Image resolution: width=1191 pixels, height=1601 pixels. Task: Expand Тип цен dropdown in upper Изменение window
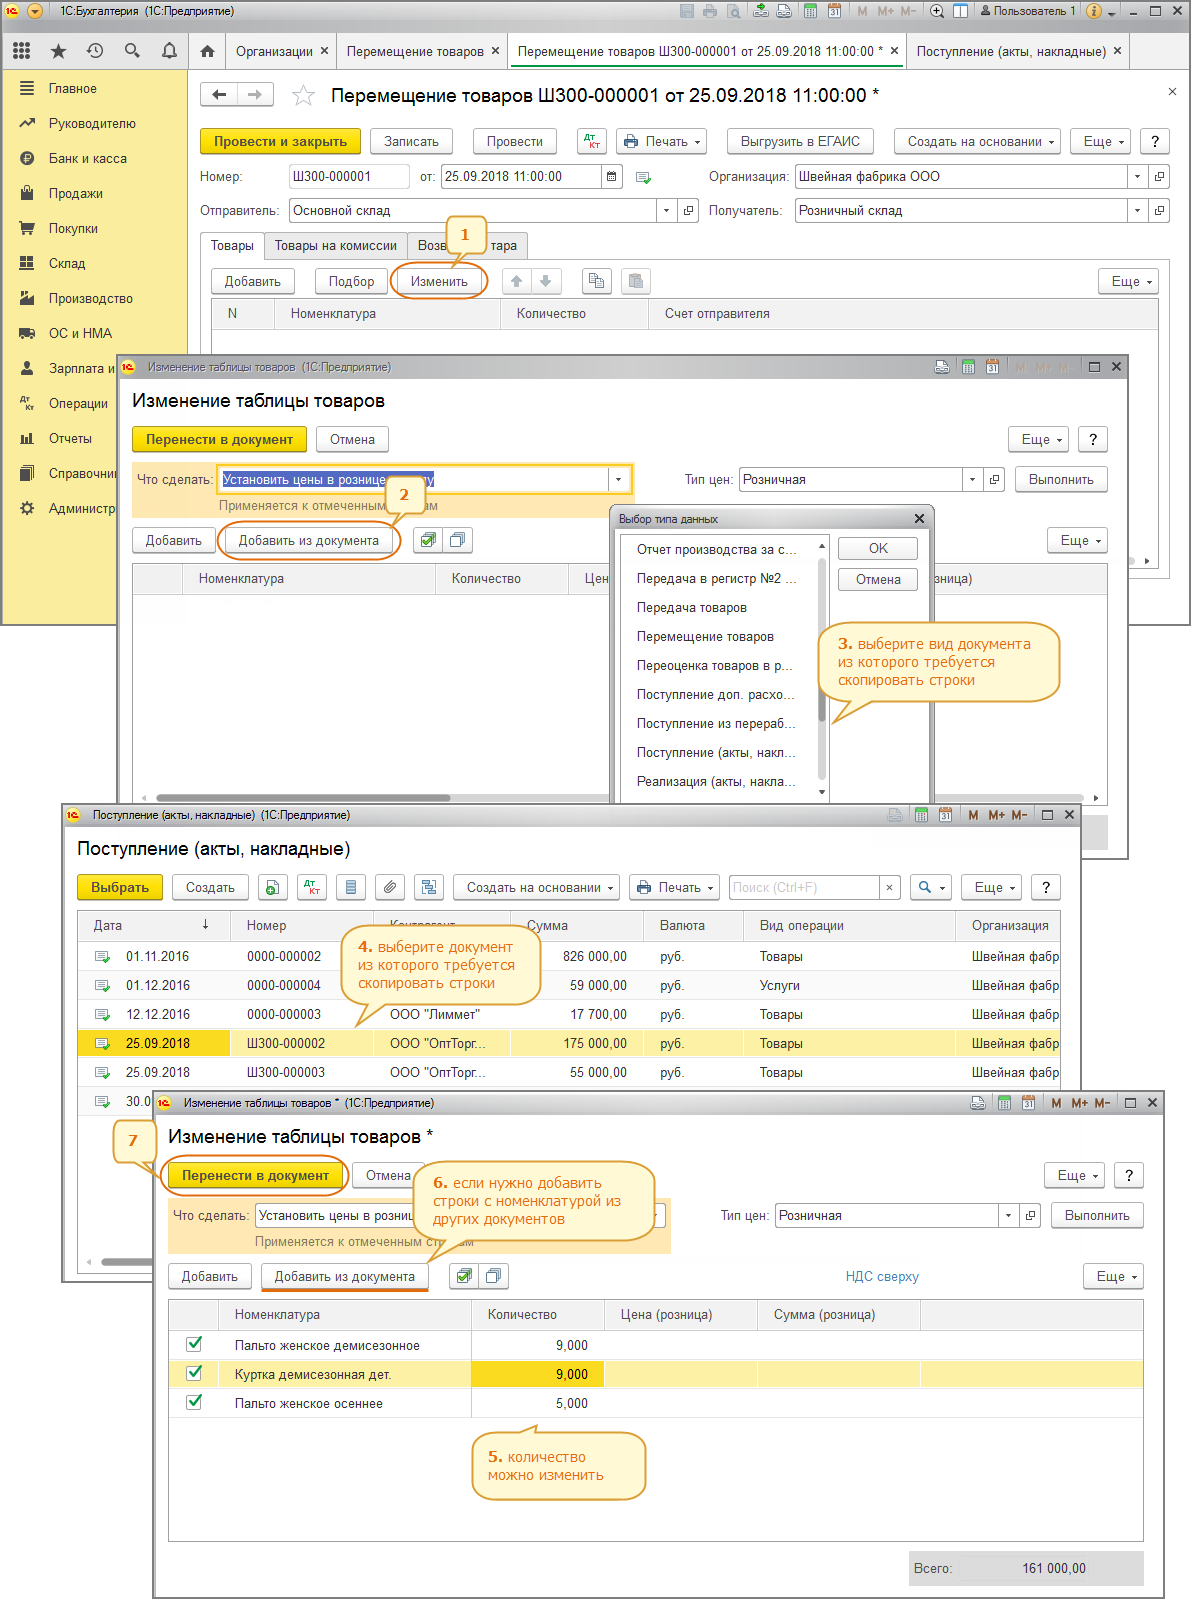click(972, 480)
